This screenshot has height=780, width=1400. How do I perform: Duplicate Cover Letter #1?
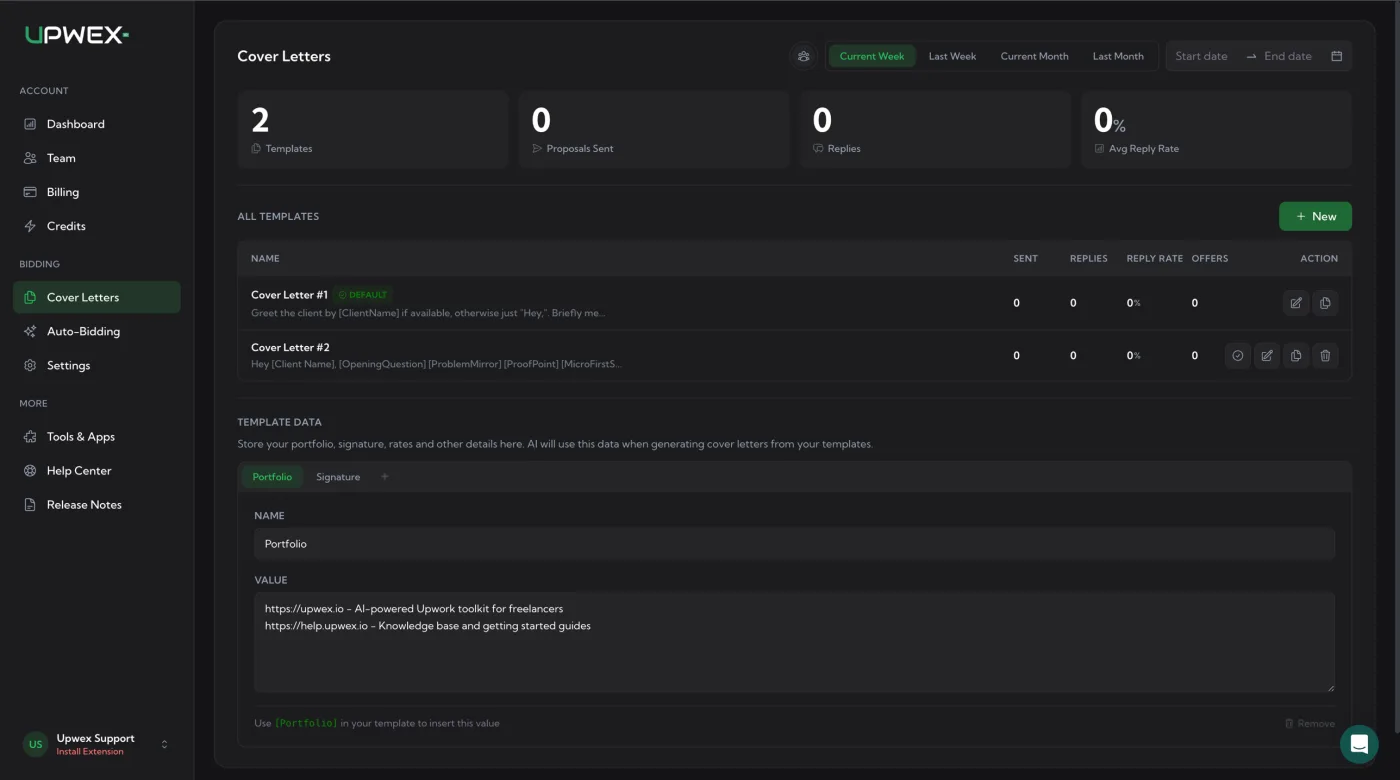tap(1325, 303)
